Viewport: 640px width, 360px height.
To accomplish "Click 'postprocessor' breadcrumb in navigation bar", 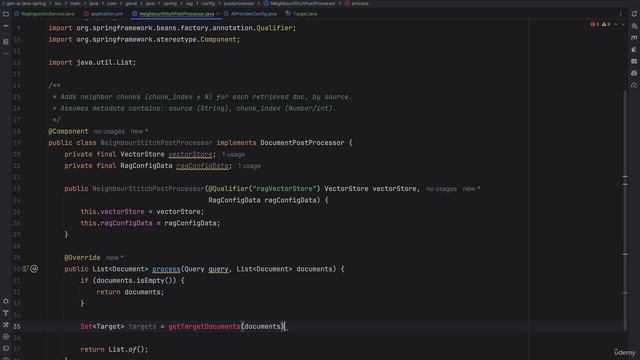I will tap(239, 3).
